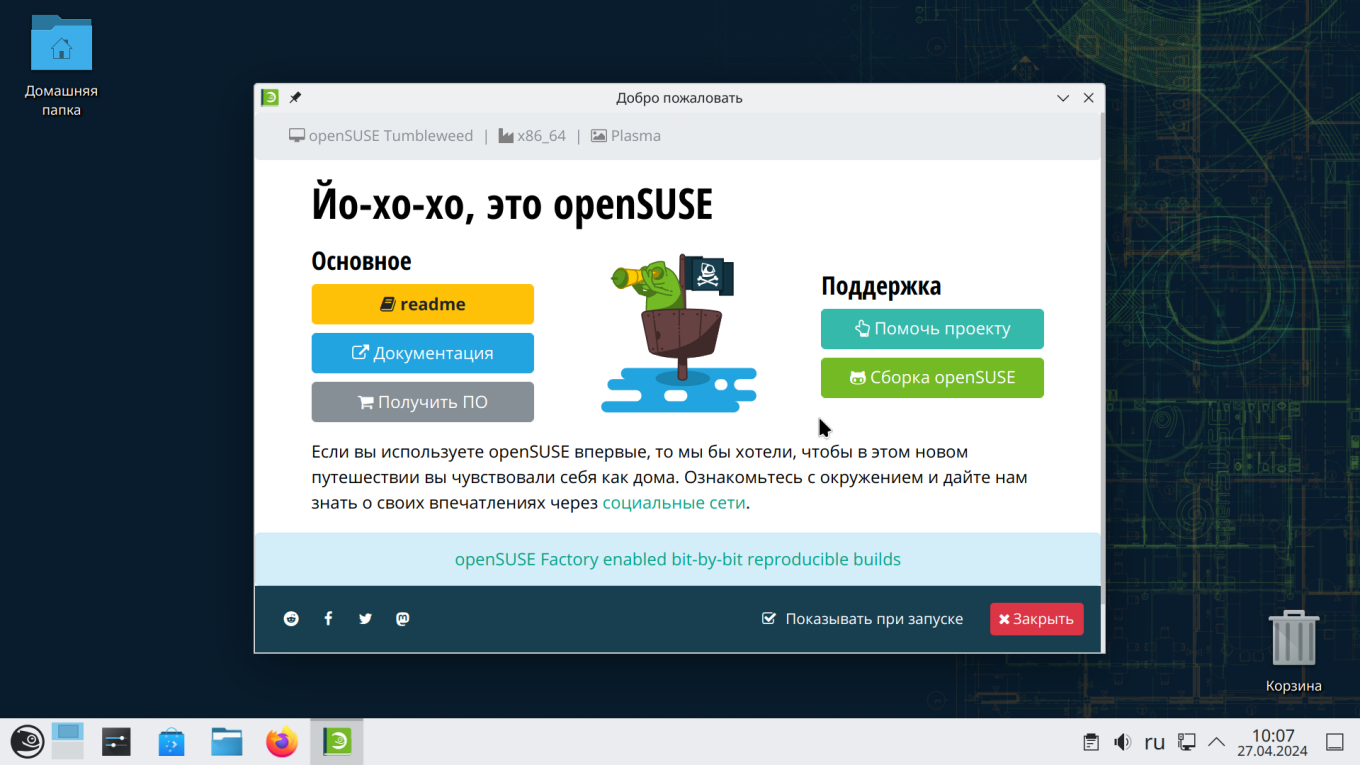The width and height of the screenshot is (1360, 765).
Task: Launch the Discover software center from the taskbar
Action: pos(172,741)
